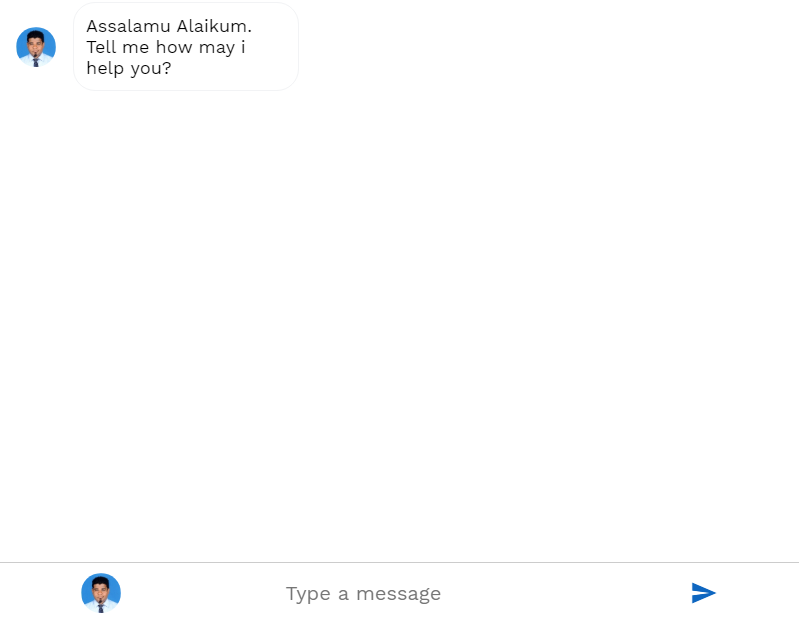
Task: Open the profile avatar in bottom bar
Action: click(101, 593)
